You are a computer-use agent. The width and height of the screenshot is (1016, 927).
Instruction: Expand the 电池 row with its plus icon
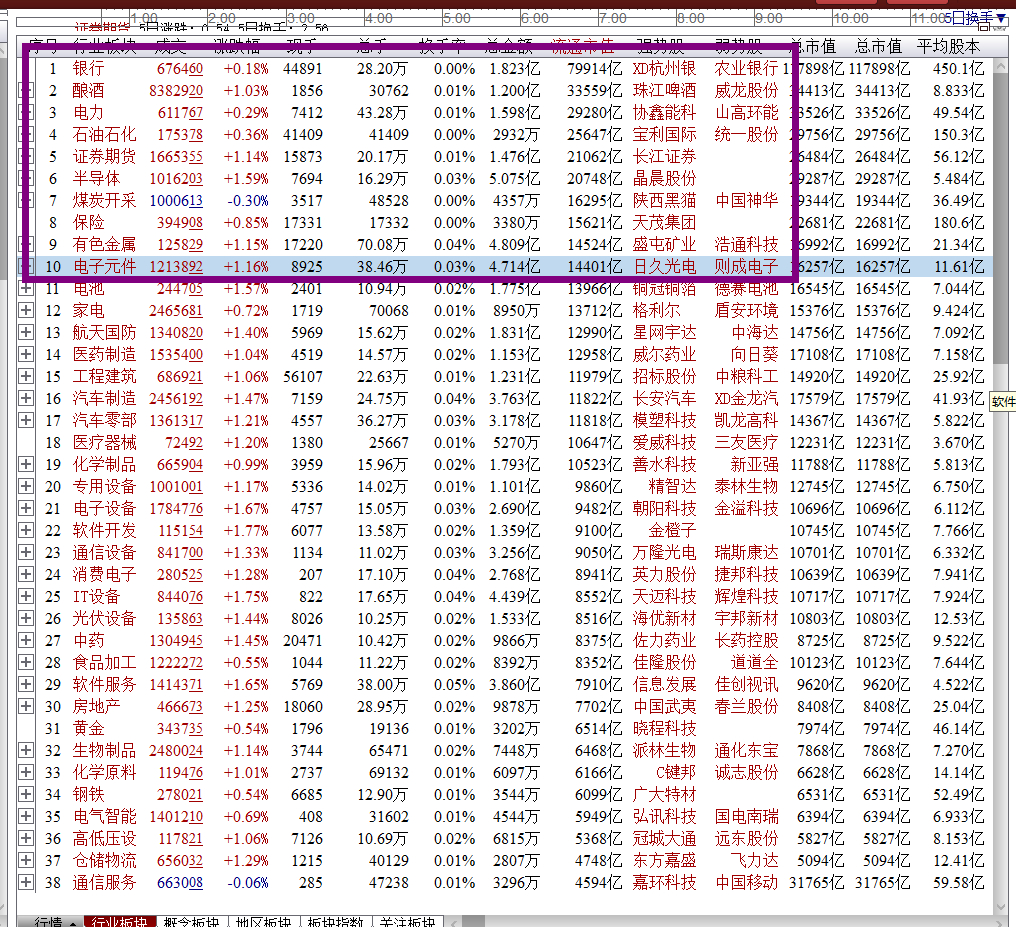[x=24, y=289]
